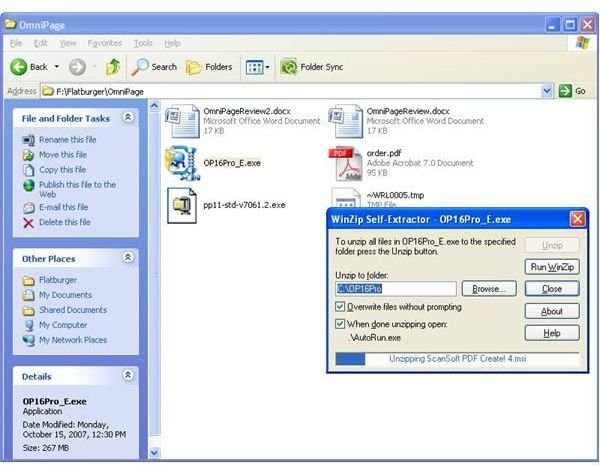
Task: Click the task pane scroll down arrow
Action: (x=154, y=453)
